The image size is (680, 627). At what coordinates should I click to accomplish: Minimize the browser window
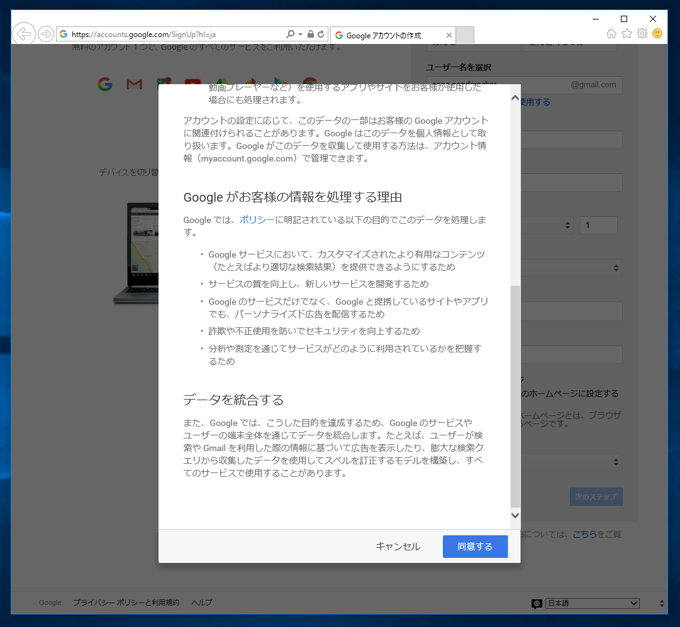[x=595, y=19]
